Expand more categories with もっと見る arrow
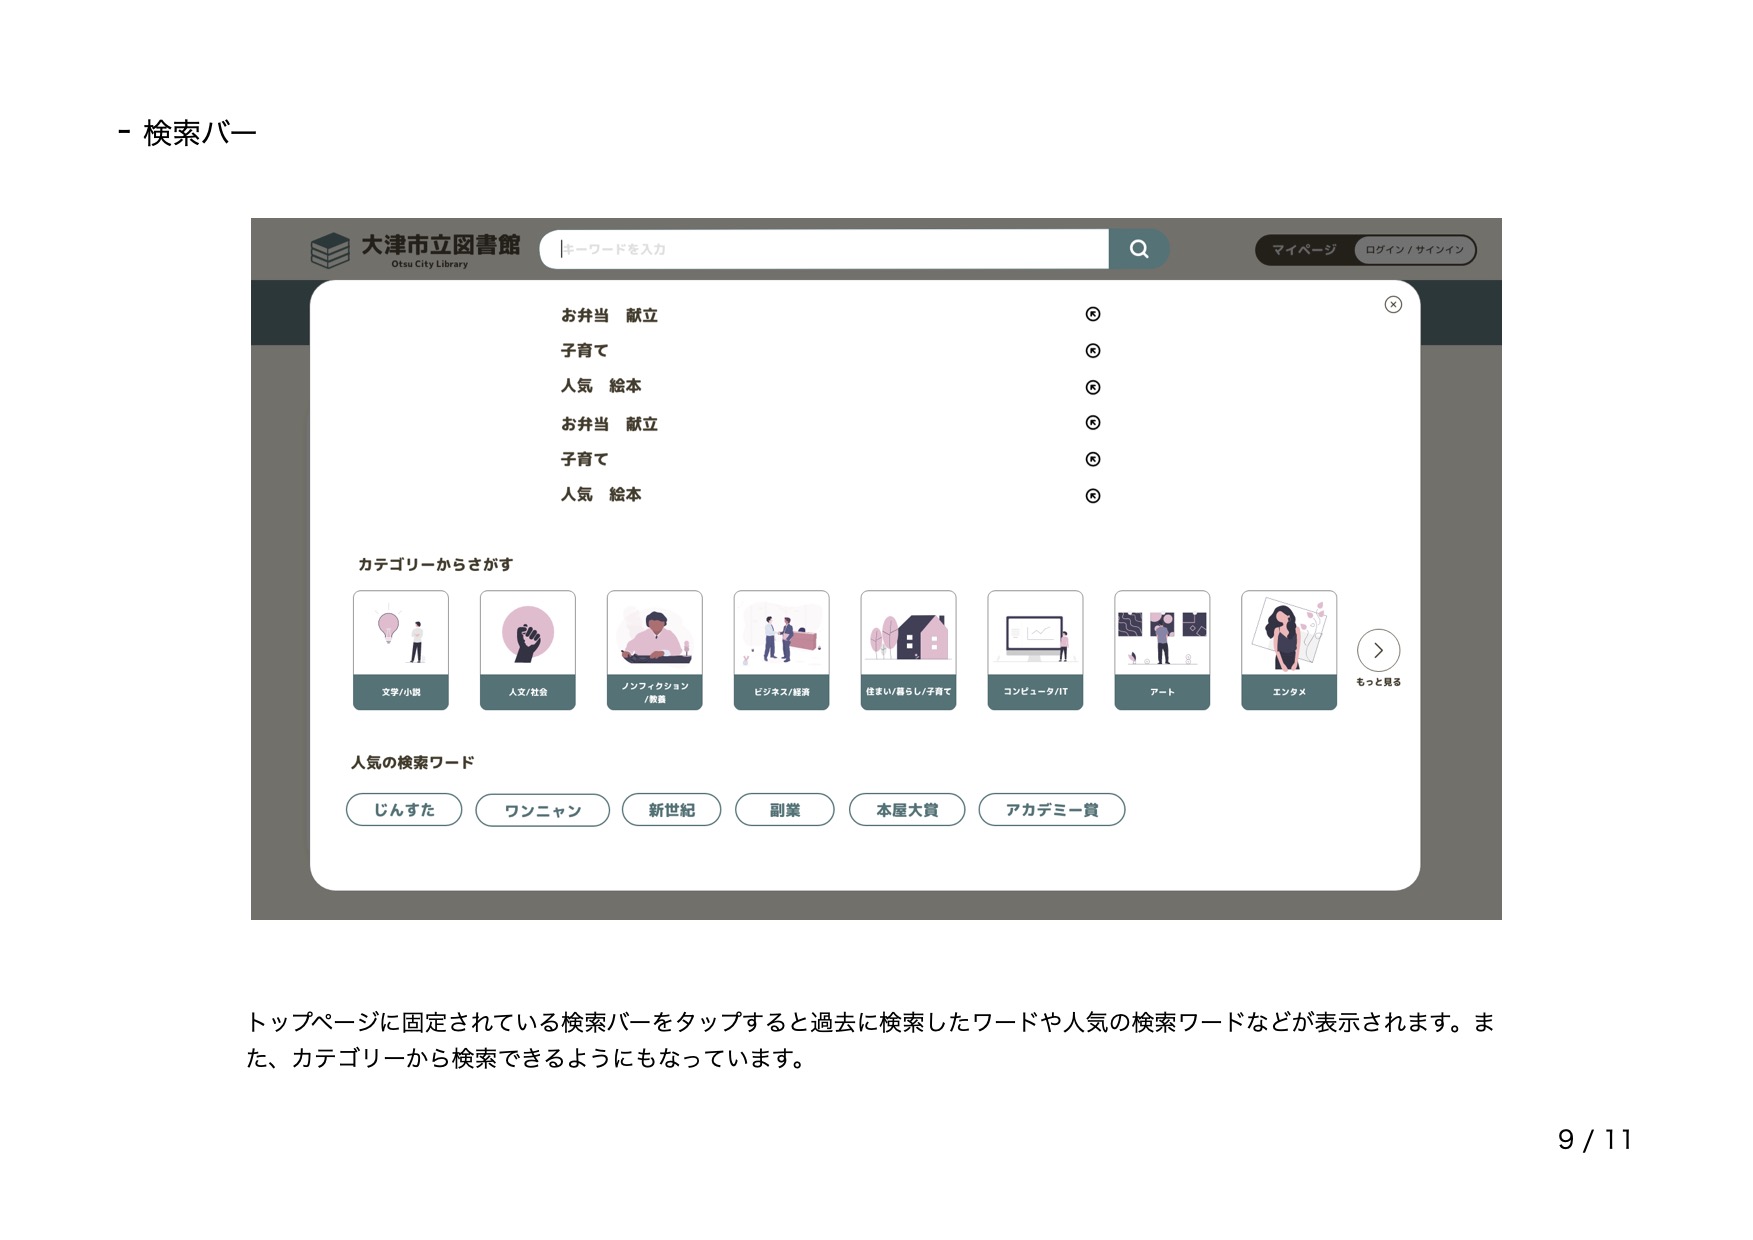The height and width of the screenshot is (1240, 1753). coord(1378,651)
